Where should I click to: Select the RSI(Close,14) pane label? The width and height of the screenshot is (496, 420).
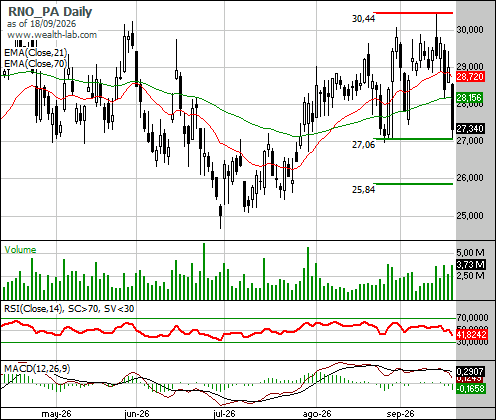[x=33, y=309]
